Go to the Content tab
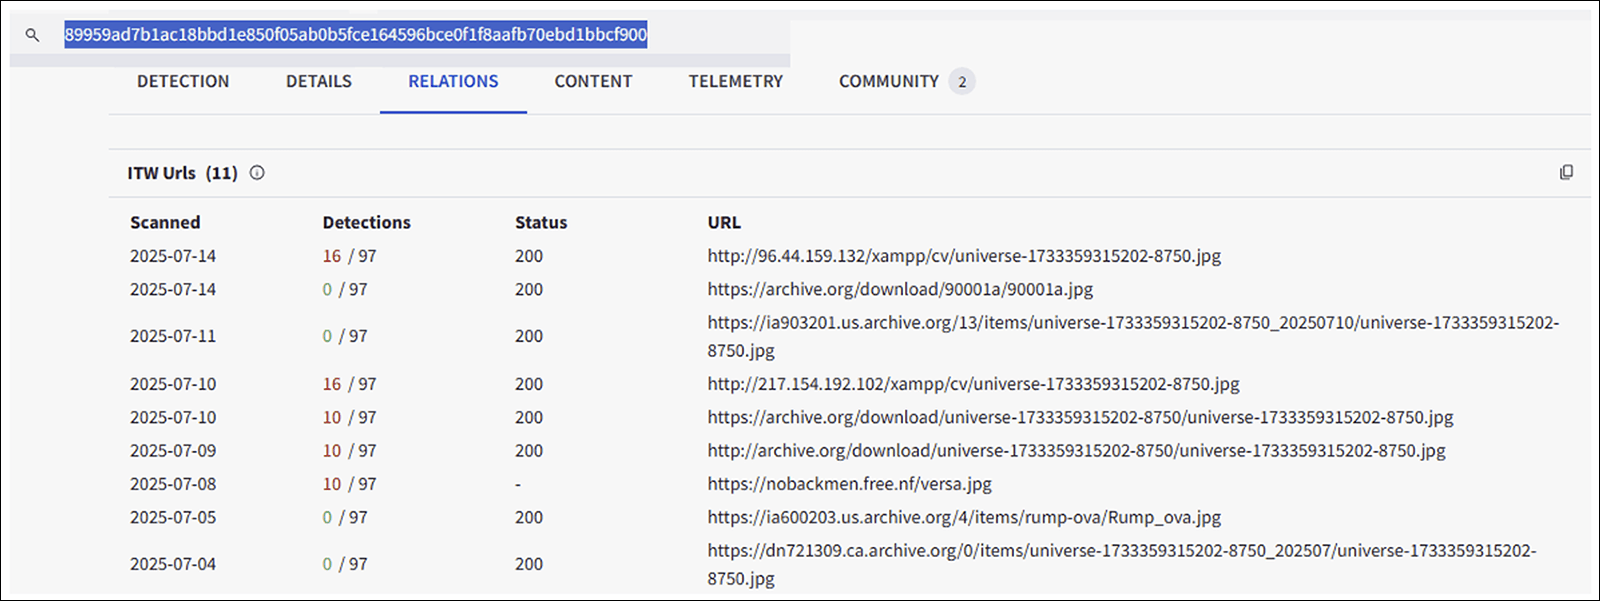Screen dimensions: 1600x601 click(593, 82)
